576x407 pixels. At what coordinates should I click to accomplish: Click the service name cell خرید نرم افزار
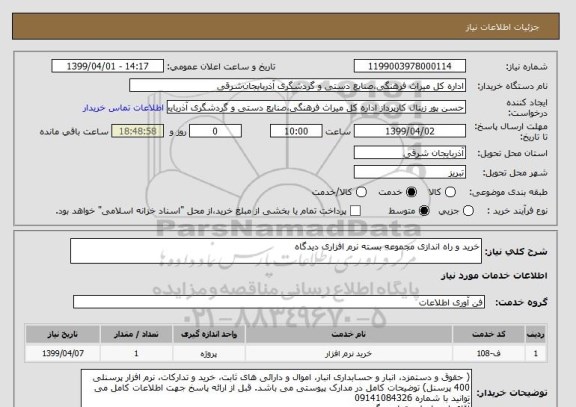click(349, 354)
